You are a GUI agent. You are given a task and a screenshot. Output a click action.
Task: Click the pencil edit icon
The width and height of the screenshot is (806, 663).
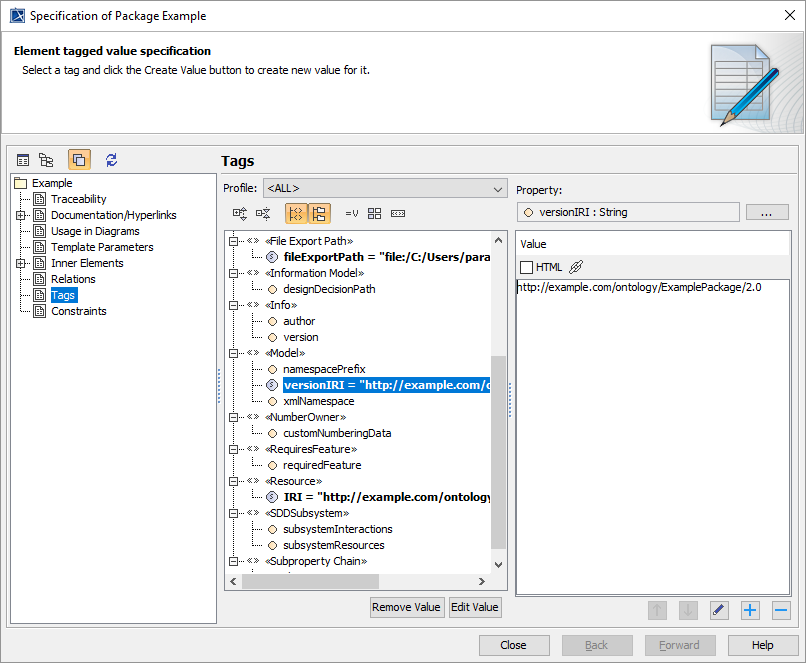[719, 610]
